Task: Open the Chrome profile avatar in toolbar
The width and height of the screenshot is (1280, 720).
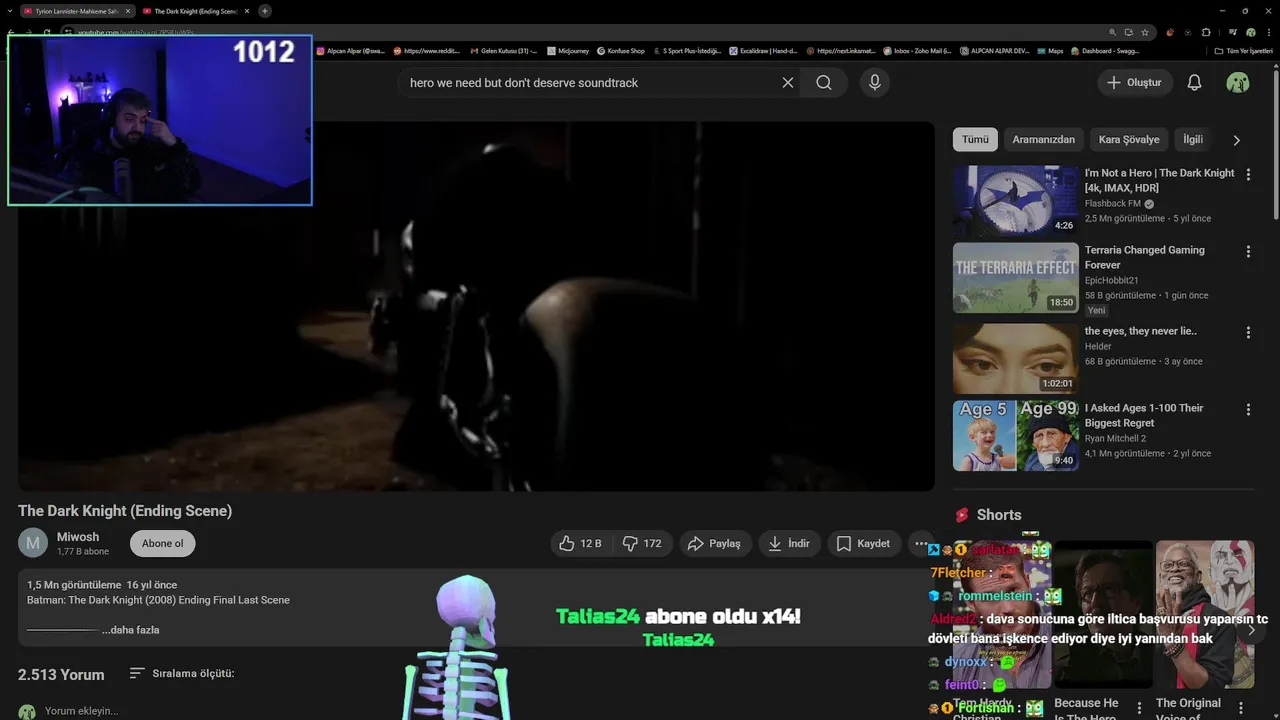Action: (1250, 32)
